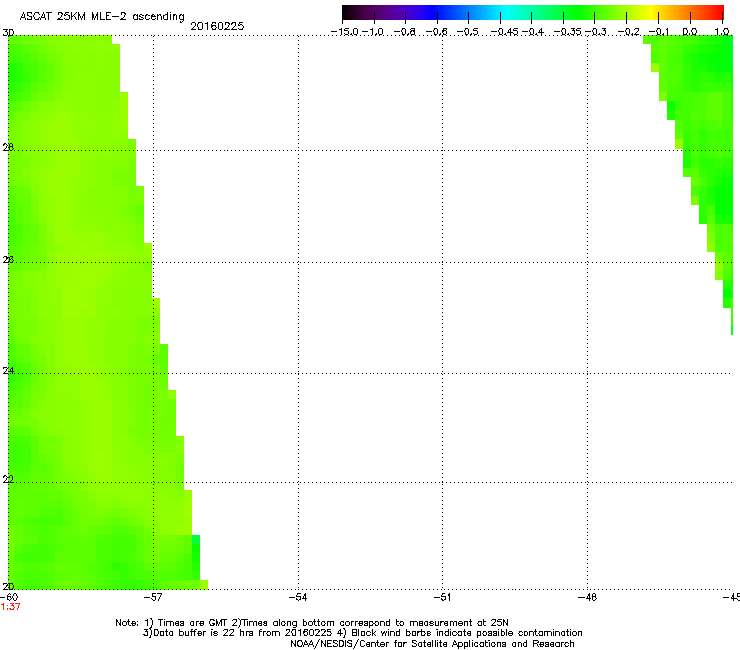The image size is (740, 650).
Task: Select the 1.0 colorbar label
Action: pyautogui.click(x=722, y=32)
